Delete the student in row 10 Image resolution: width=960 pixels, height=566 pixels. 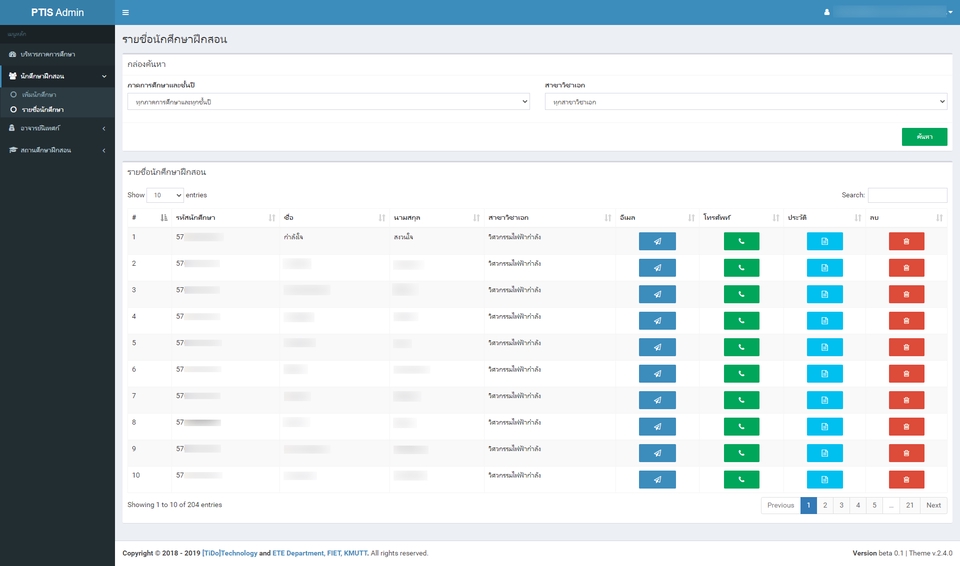[x=906, y=480]
